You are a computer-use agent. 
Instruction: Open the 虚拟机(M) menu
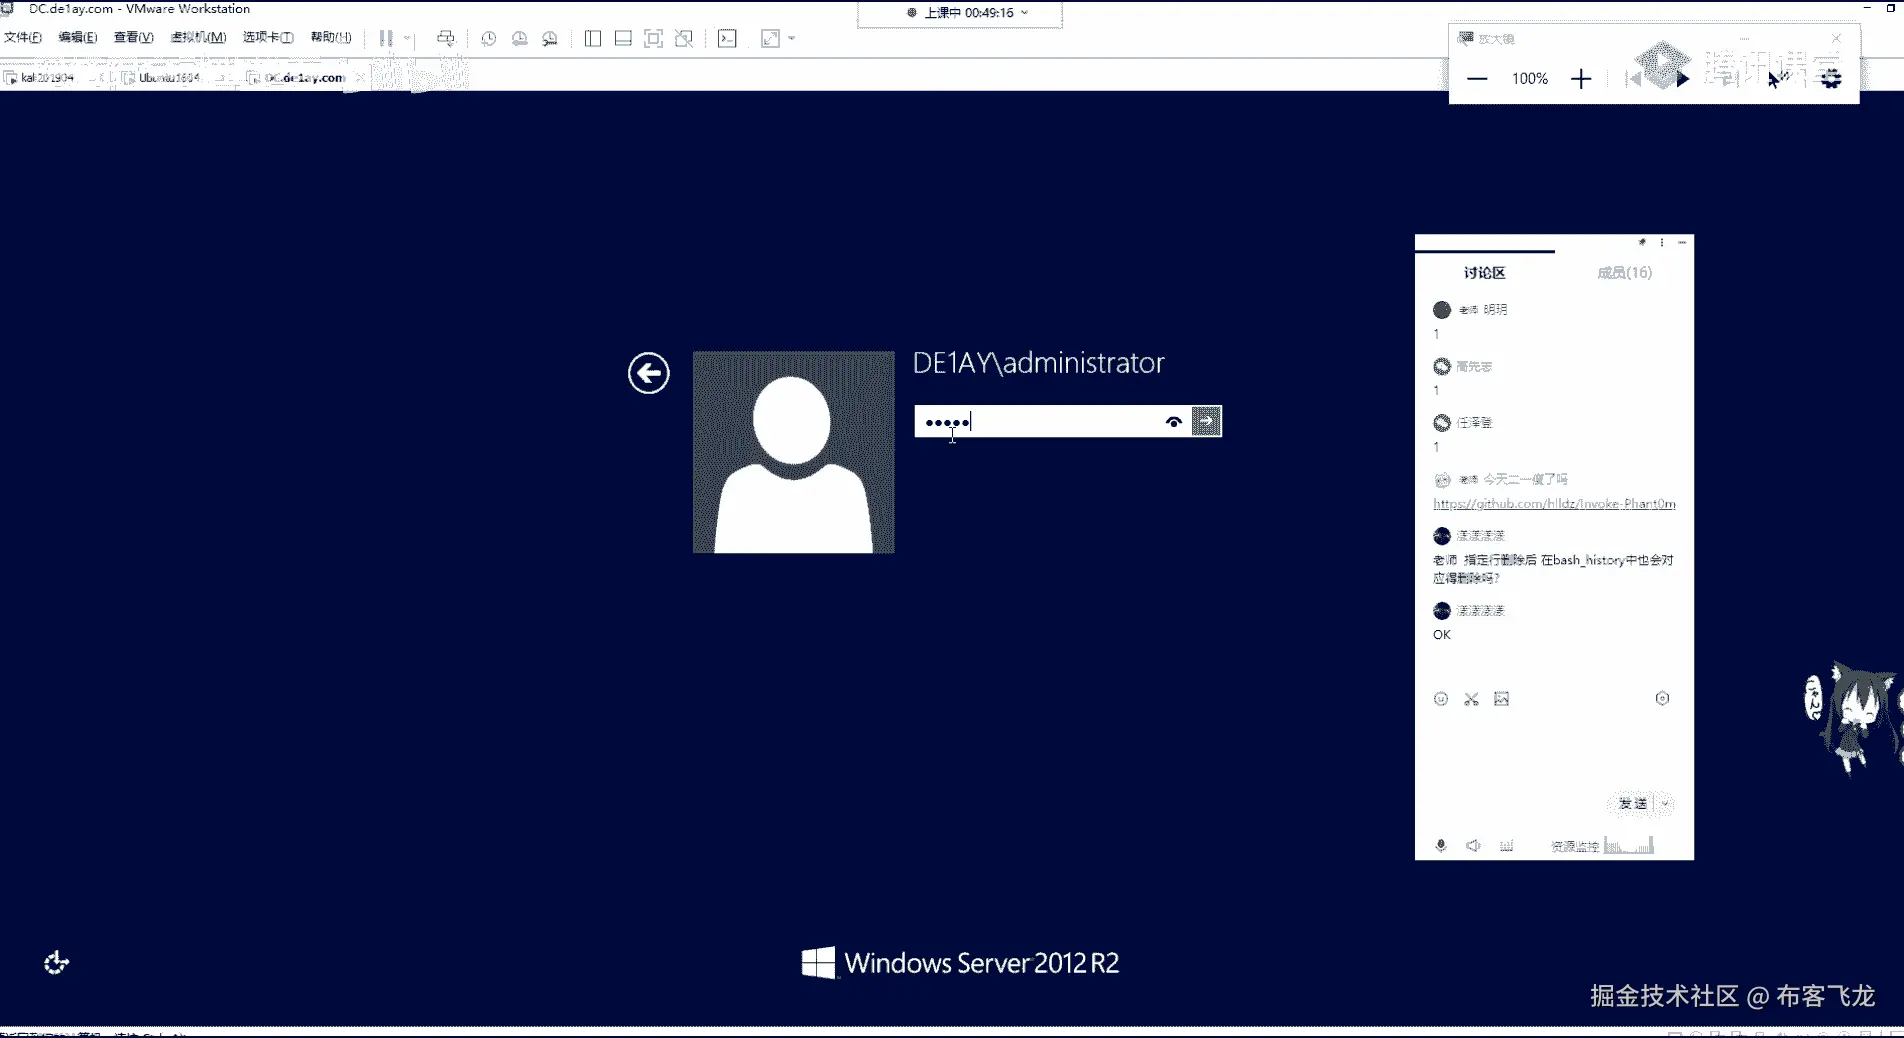pos(199,38)
